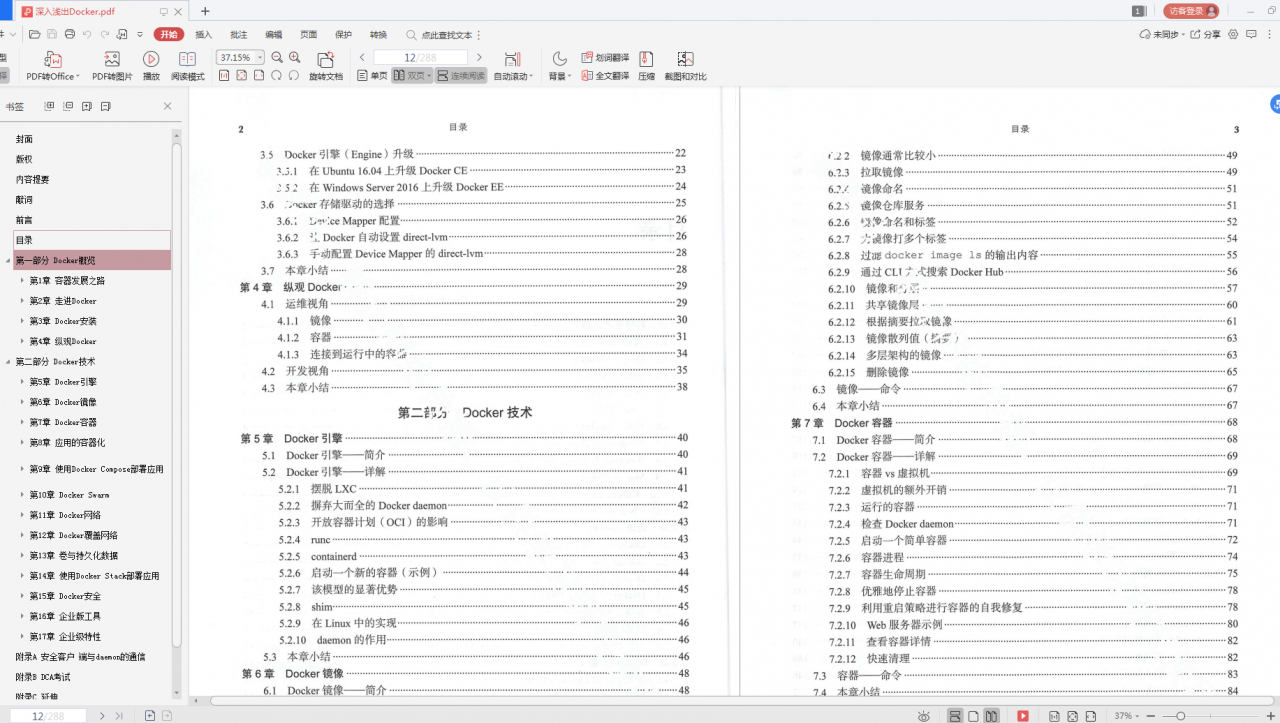Image resolution: width=1280 pixels, height=723 pixels.
Task: Open the PDF转Office dropdown arrow
Action: (x=78, y=74)
